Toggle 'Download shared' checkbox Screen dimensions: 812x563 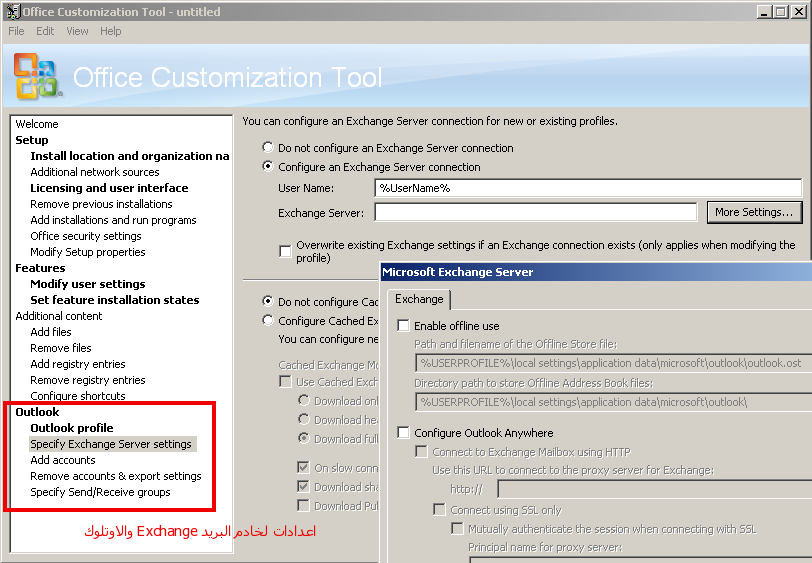[x=303, y=486]
